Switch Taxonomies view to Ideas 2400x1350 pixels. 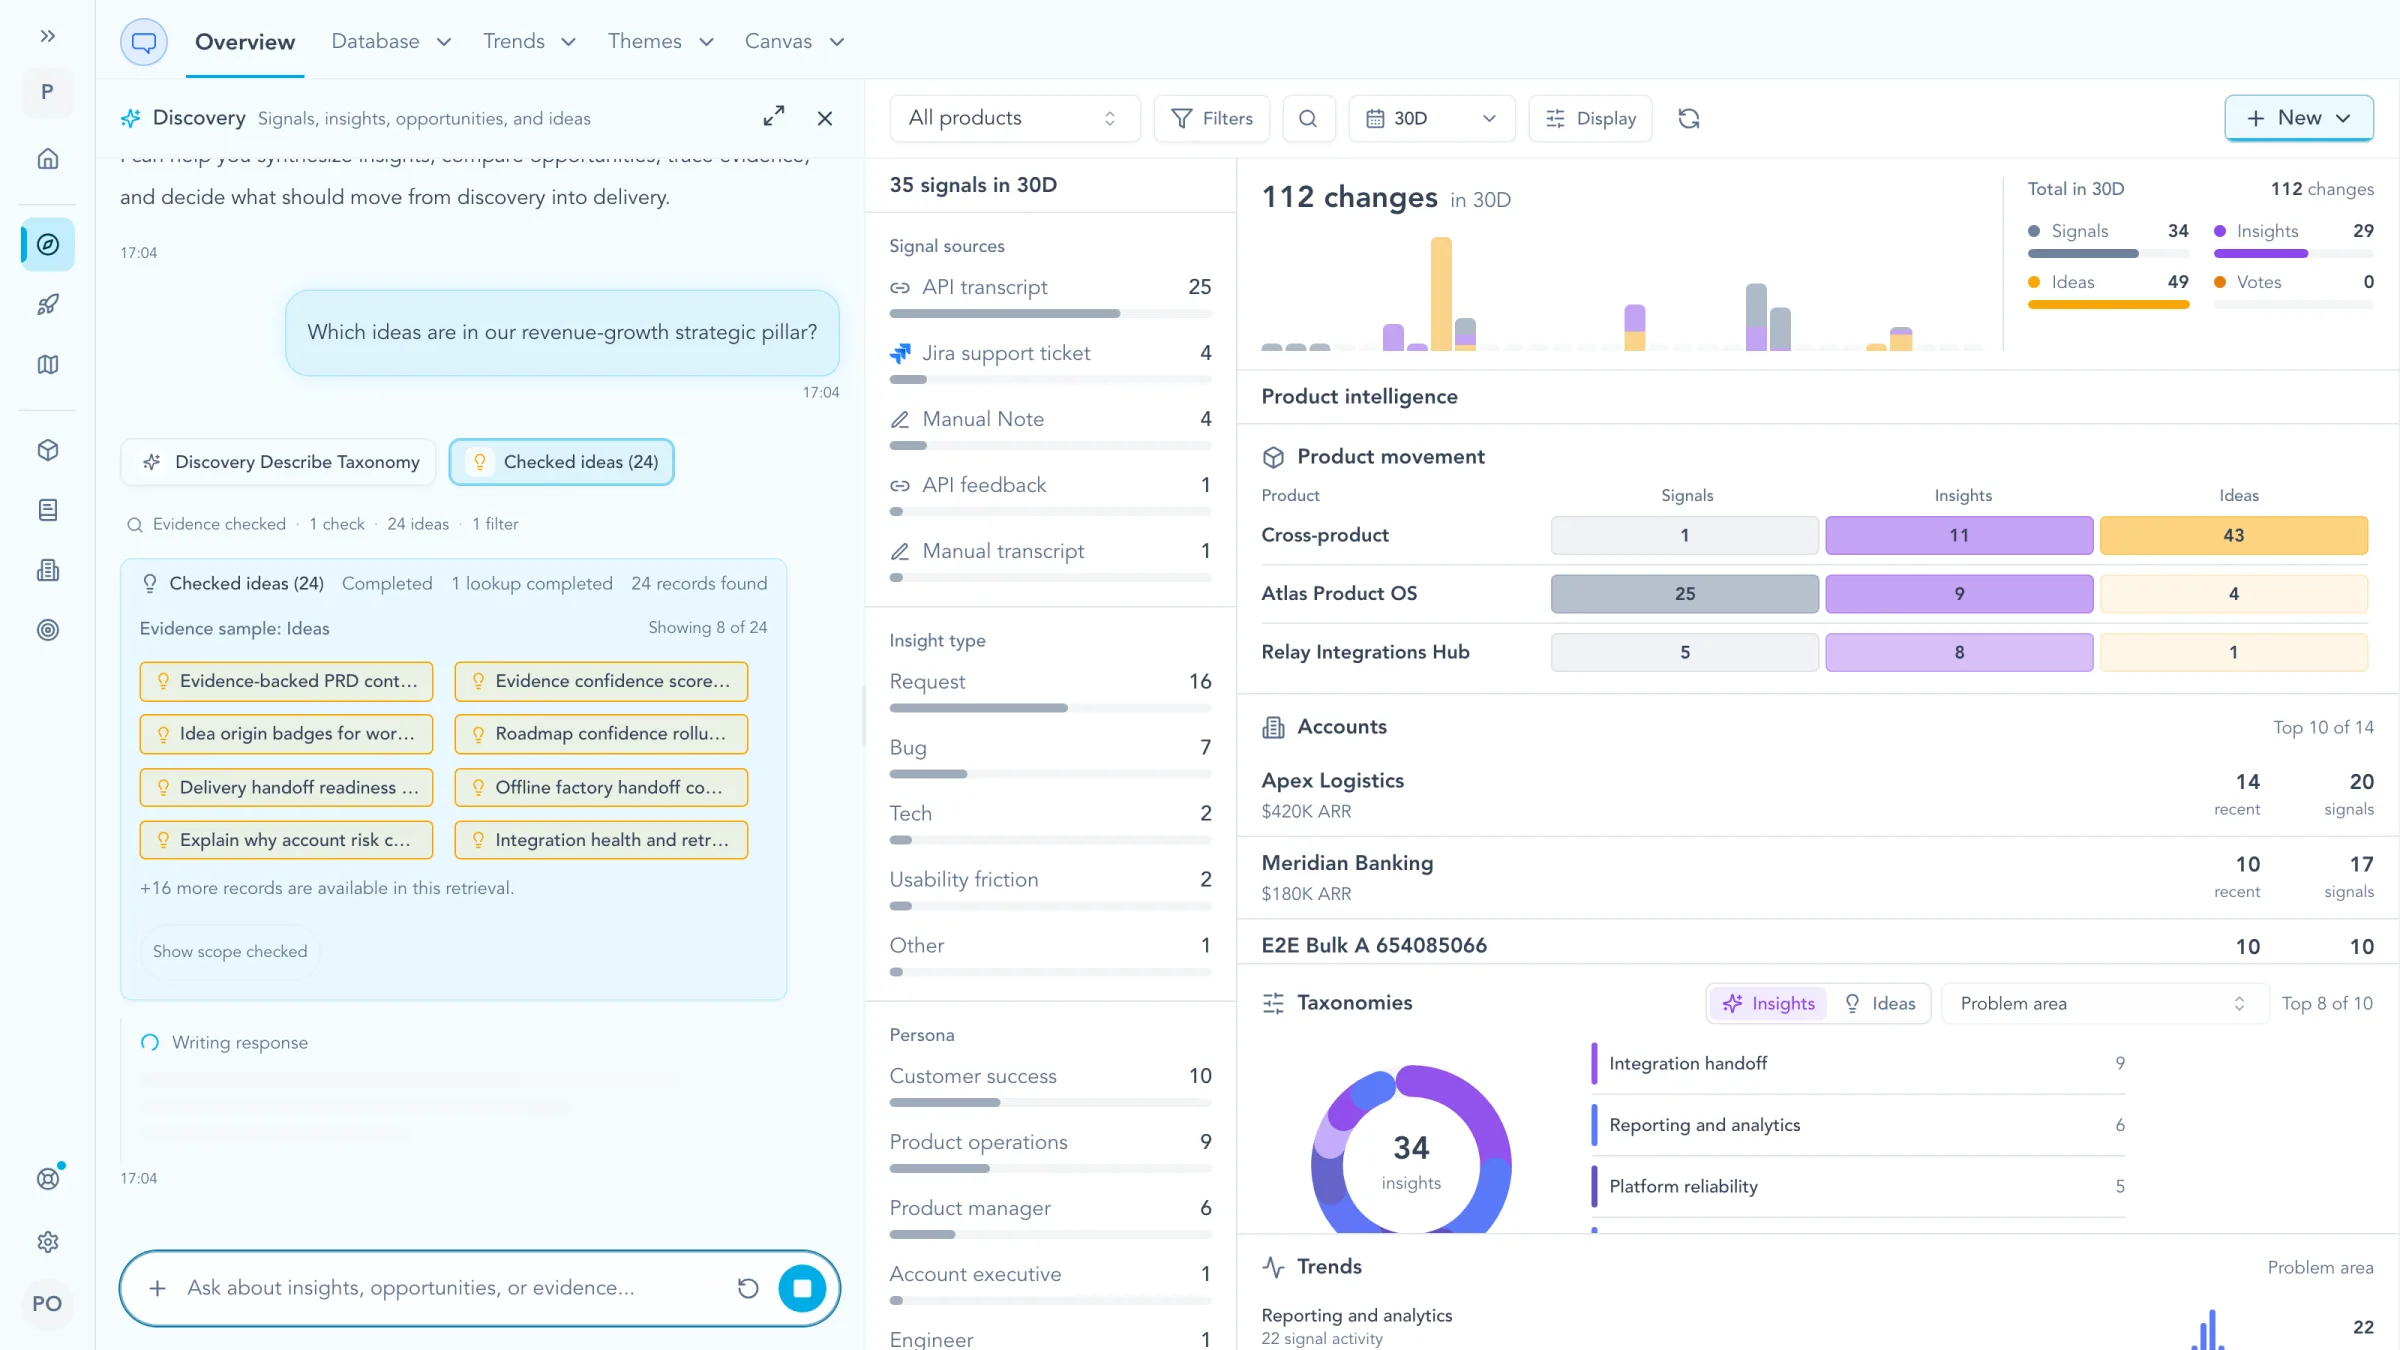point(1880,1003)
